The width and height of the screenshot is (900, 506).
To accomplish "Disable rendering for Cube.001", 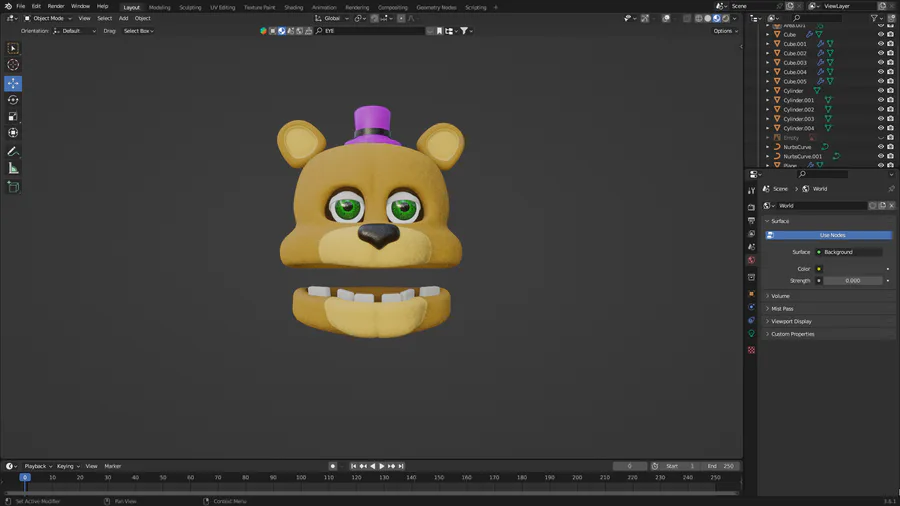I will [890, 44].
